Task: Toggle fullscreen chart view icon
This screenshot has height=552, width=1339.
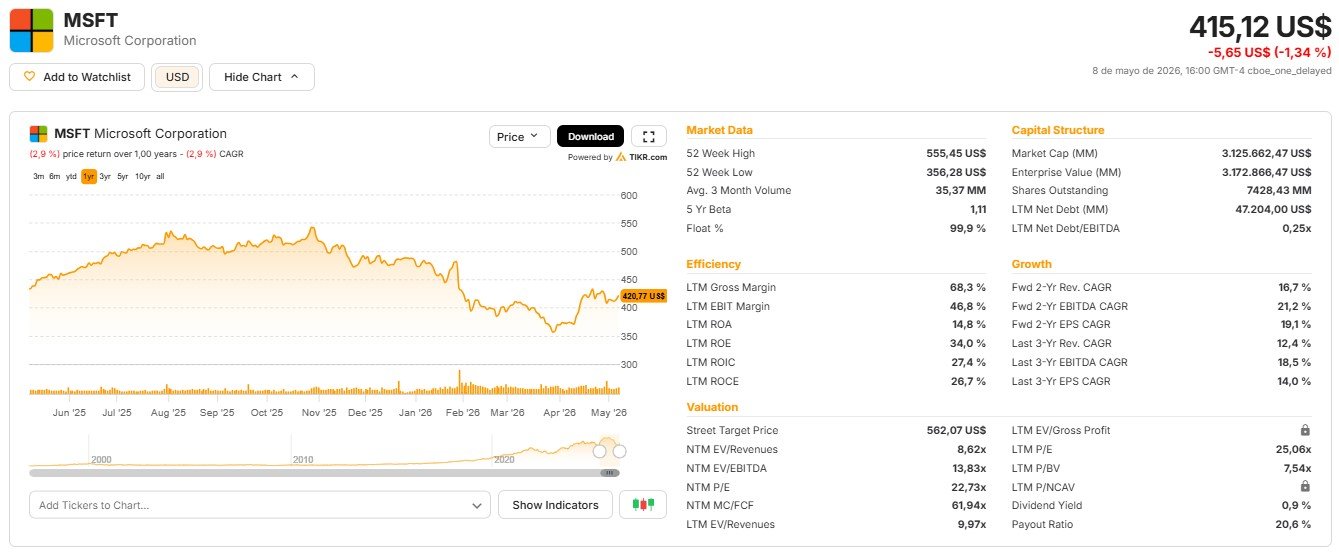Action: 649,137
